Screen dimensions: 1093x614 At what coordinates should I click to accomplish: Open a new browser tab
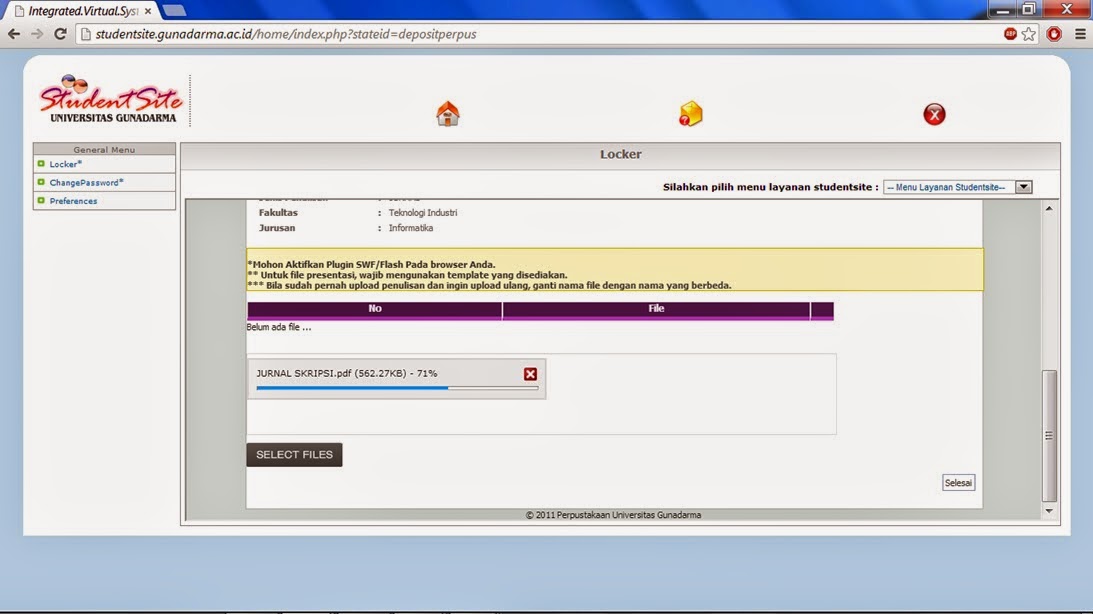click(174, 10)
